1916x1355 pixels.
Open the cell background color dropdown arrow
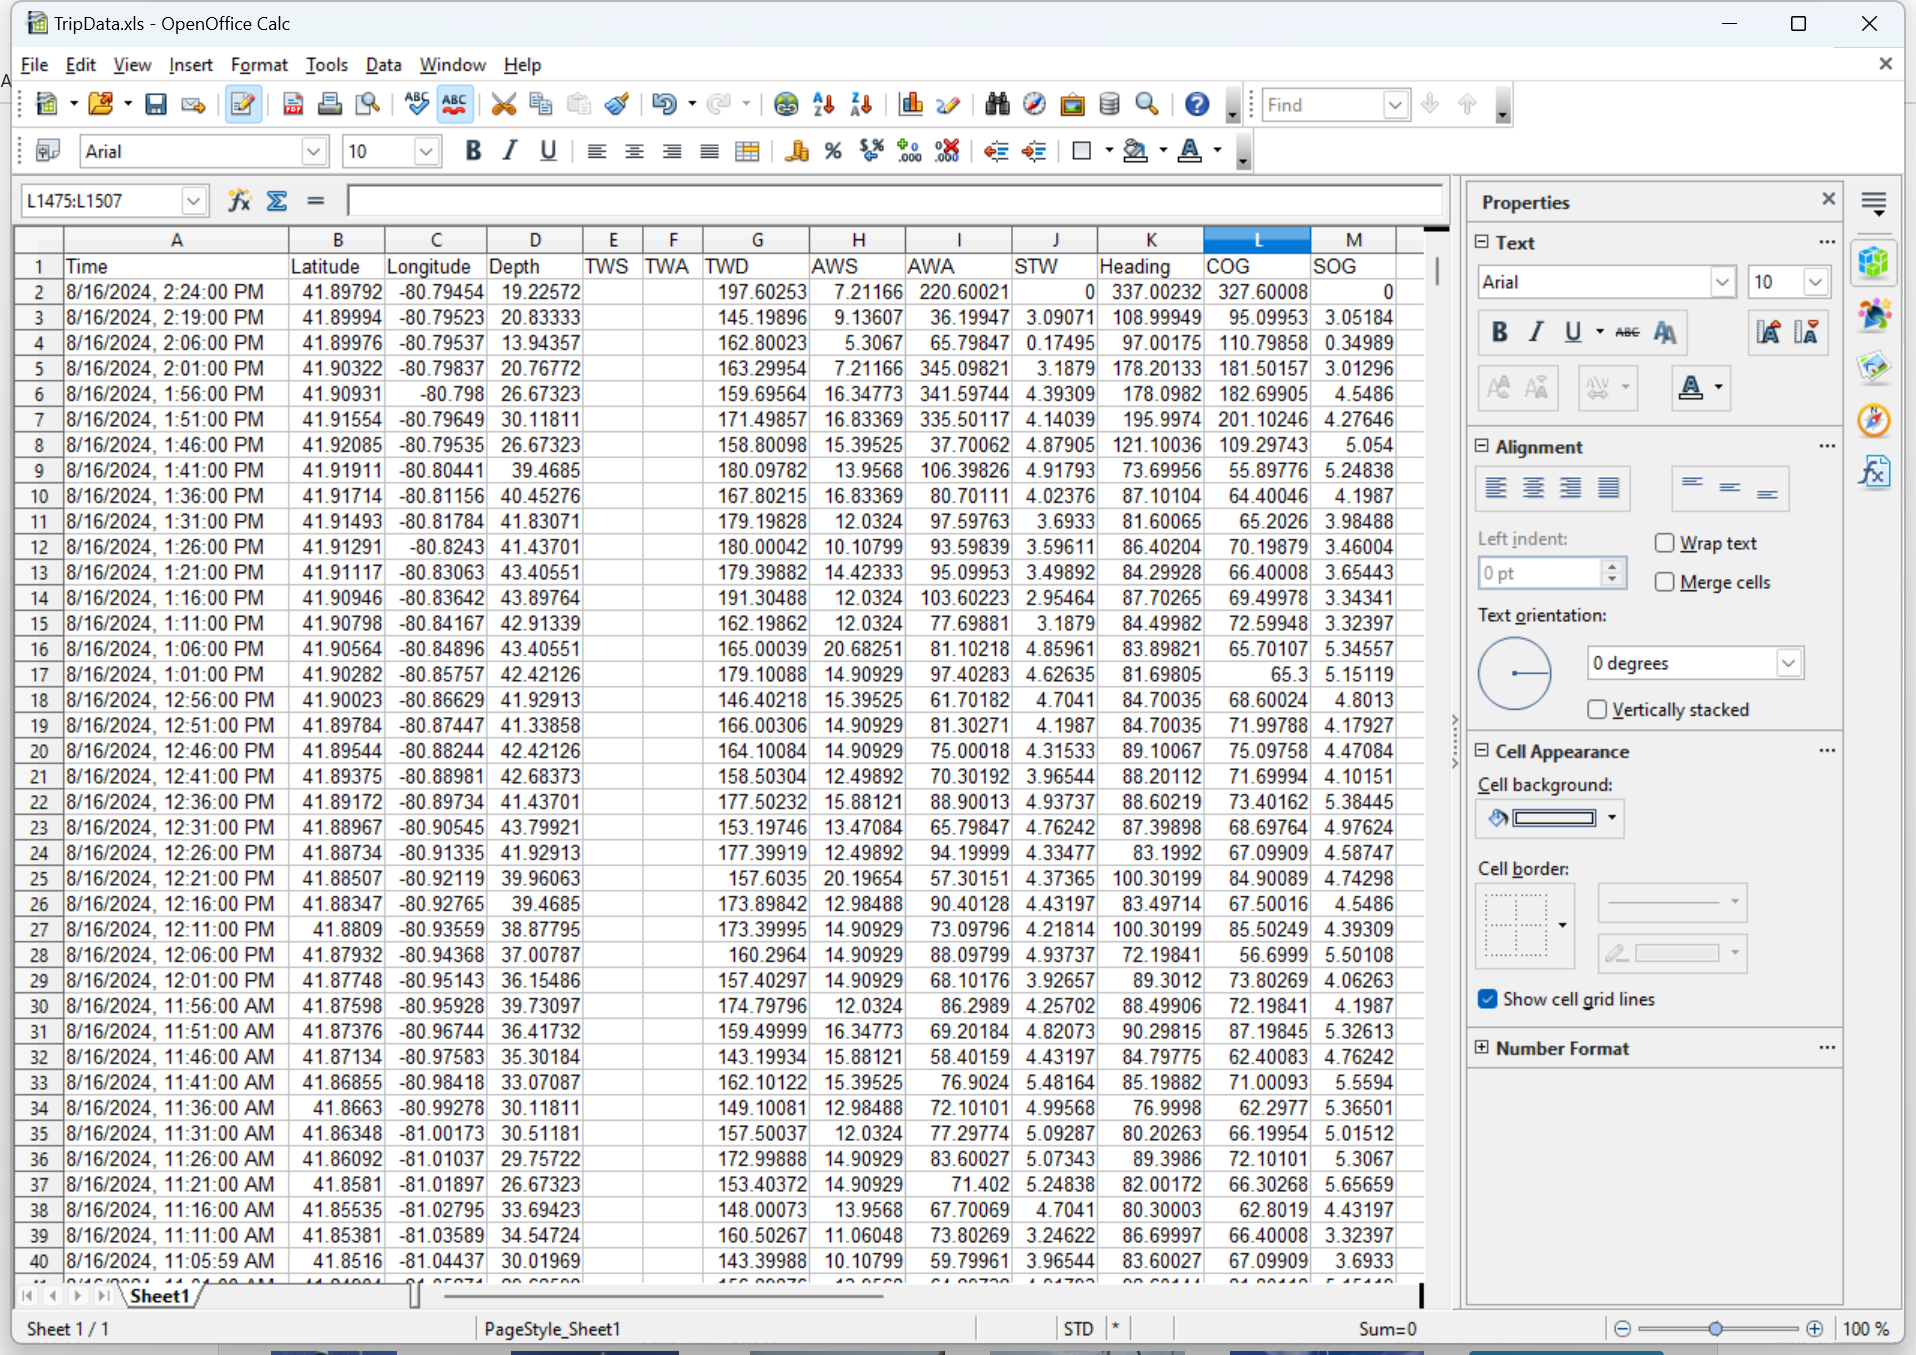tap(1612, 818)
